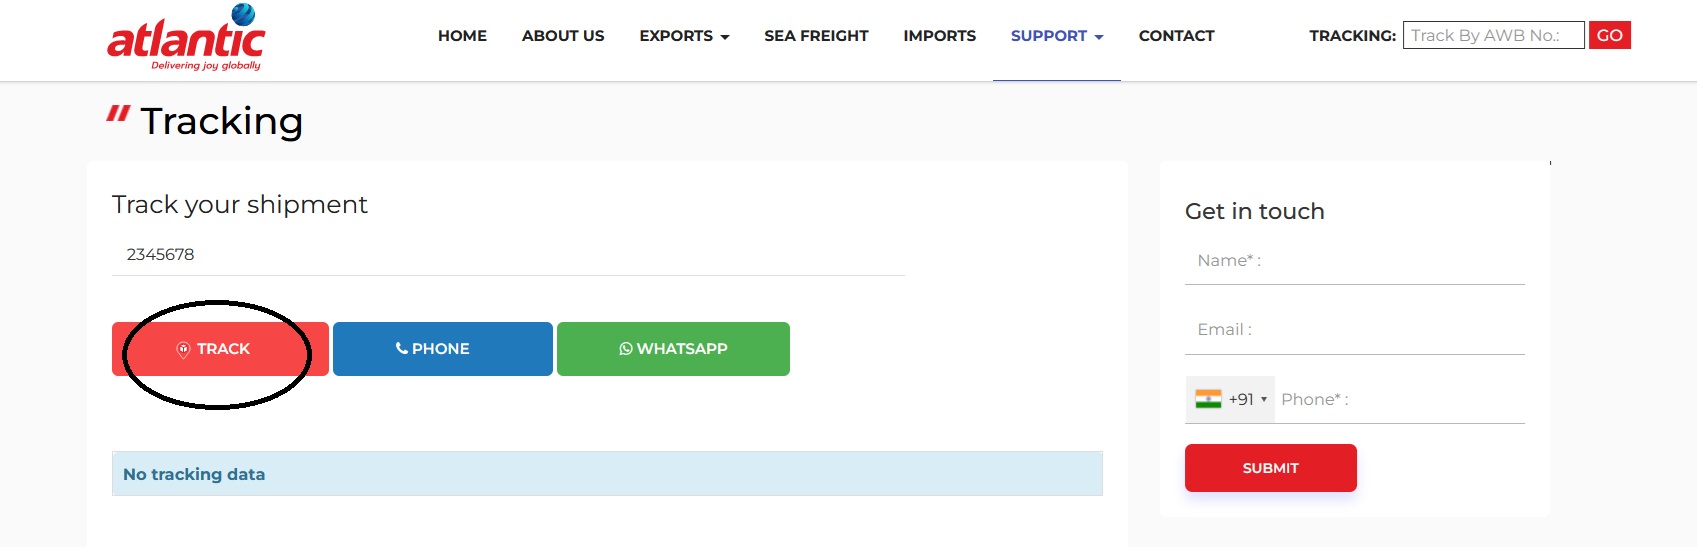Screen dimensions: 1697x553
Task: Focus the Email field
Action: [1354, 330]
